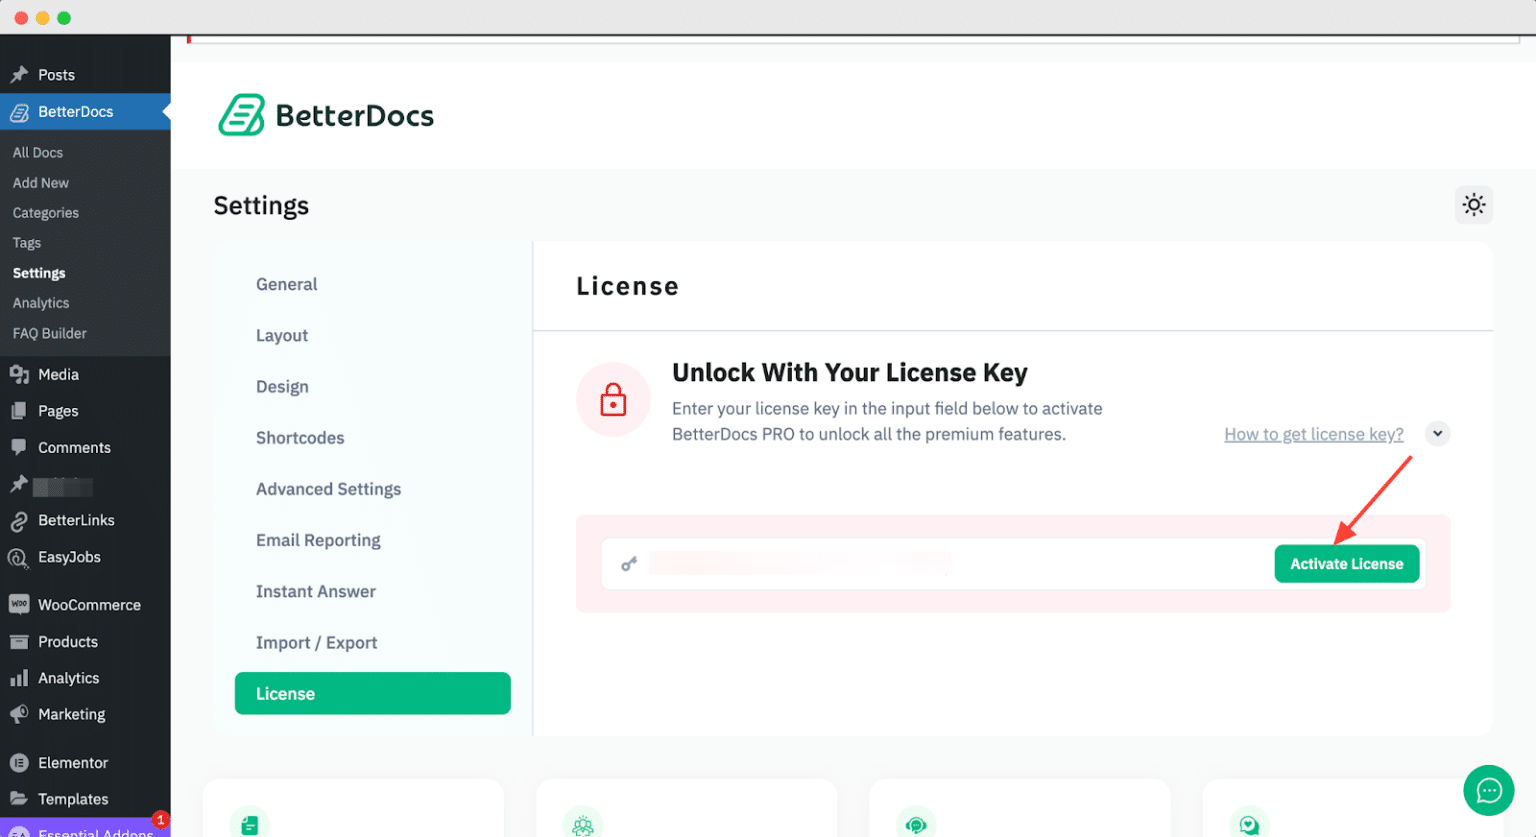Open the How to get license key link
Image resolution: width=1536 pixels, height=837 pixels.
pos(1313,434)
